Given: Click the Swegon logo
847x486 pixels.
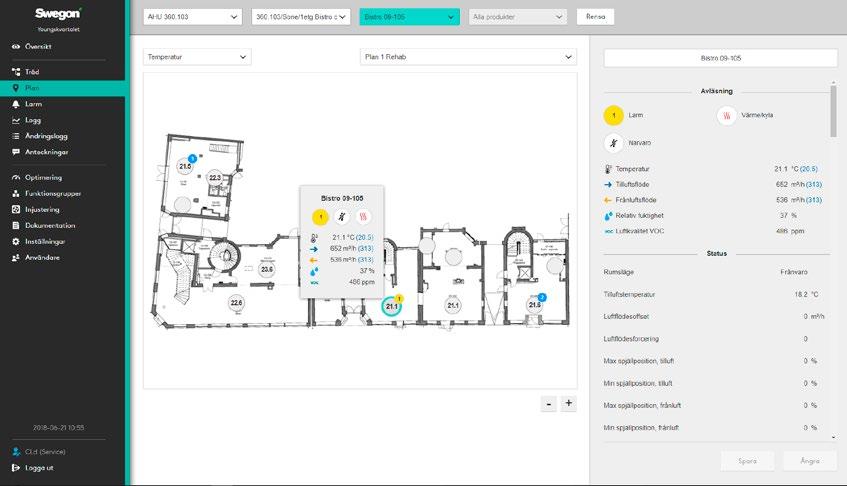Looking at the screenshot, I should point(58,14).
